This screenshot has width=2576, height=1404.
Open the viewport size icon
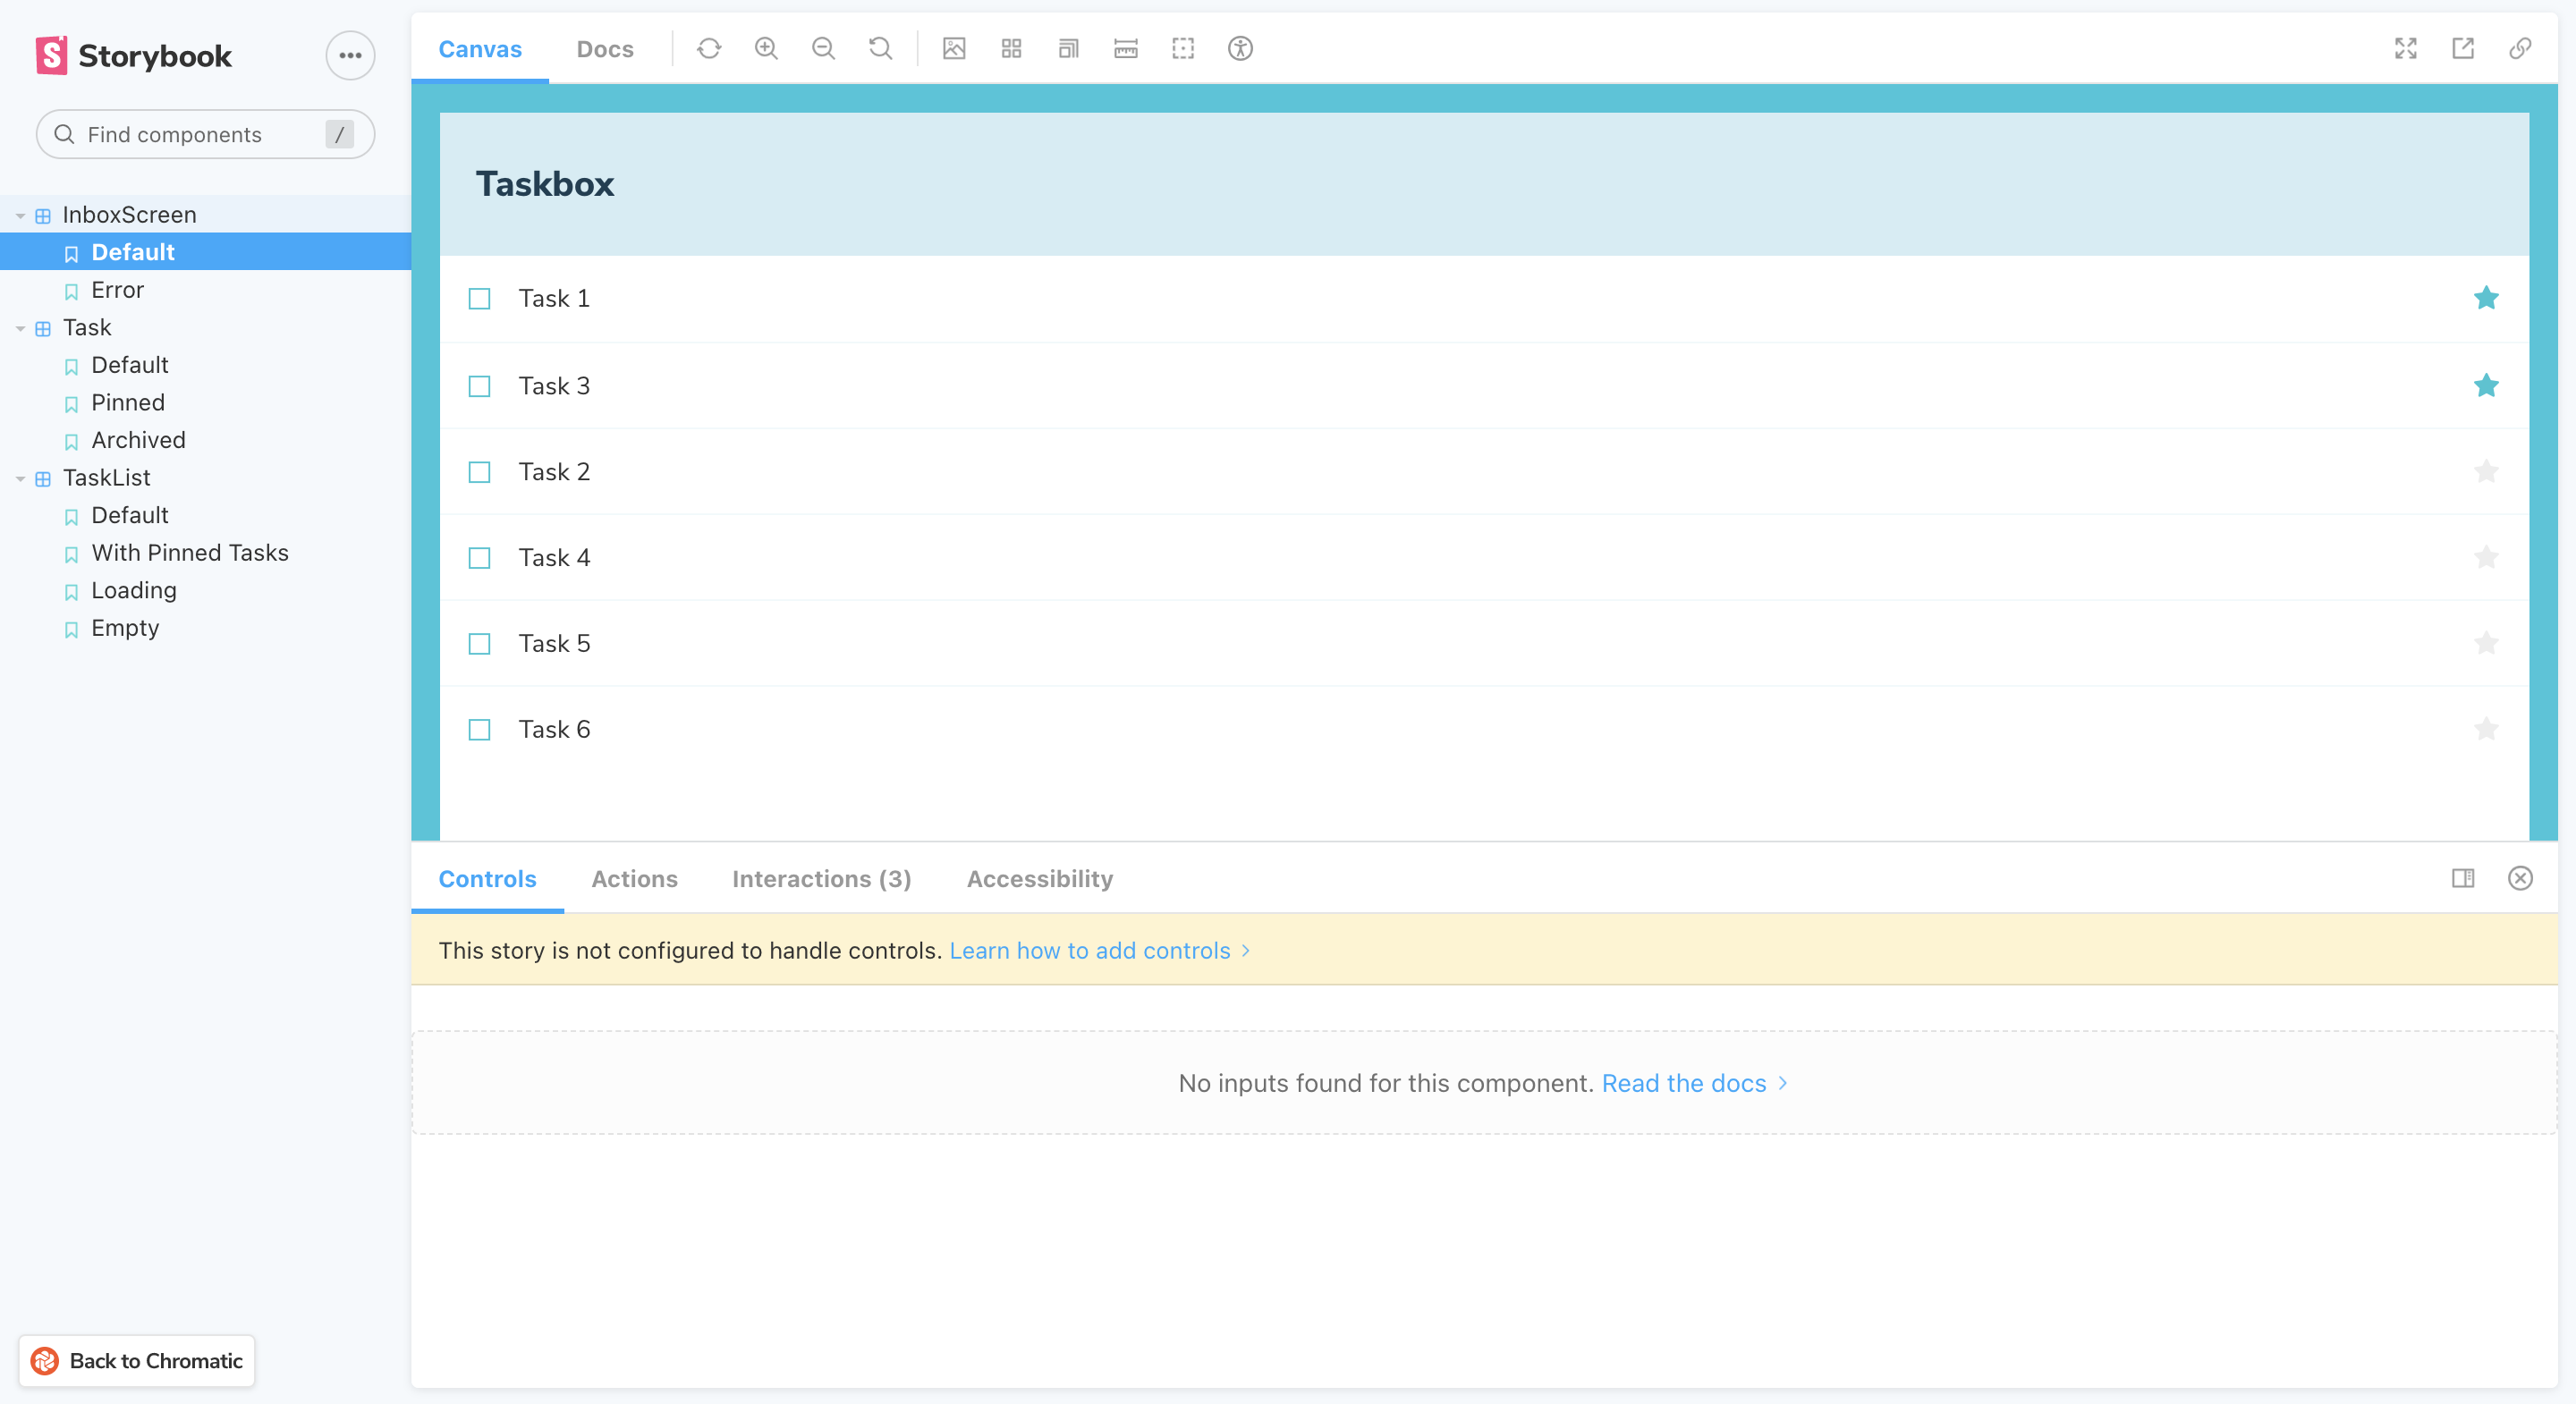(1068, 48)
